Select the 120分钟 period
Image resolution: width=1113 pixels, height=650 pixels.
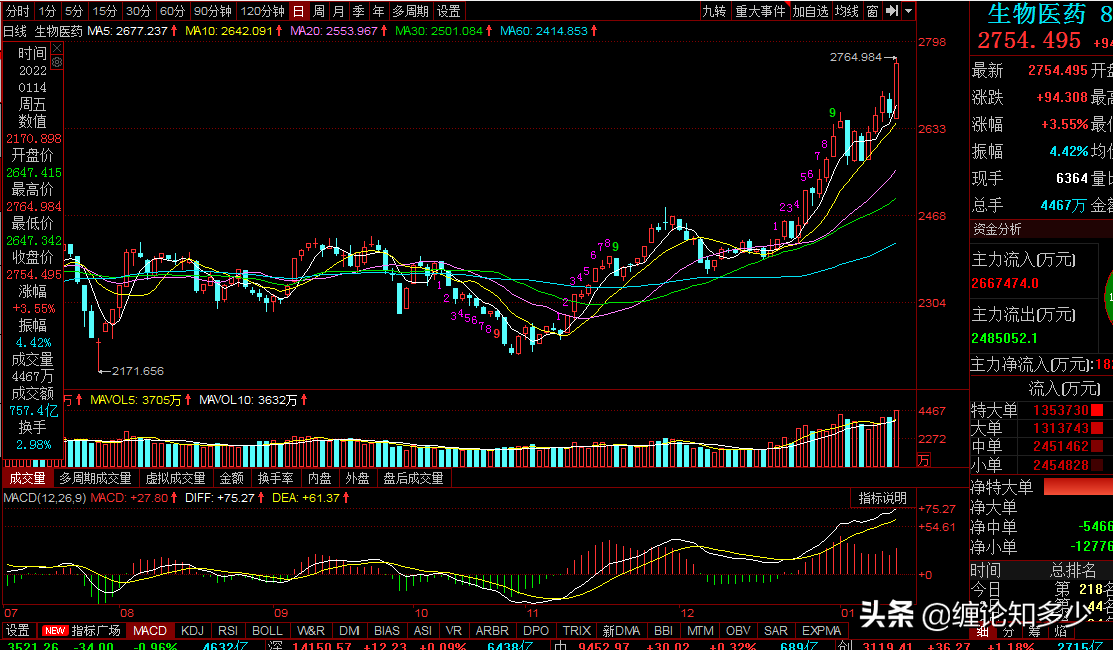263,11
